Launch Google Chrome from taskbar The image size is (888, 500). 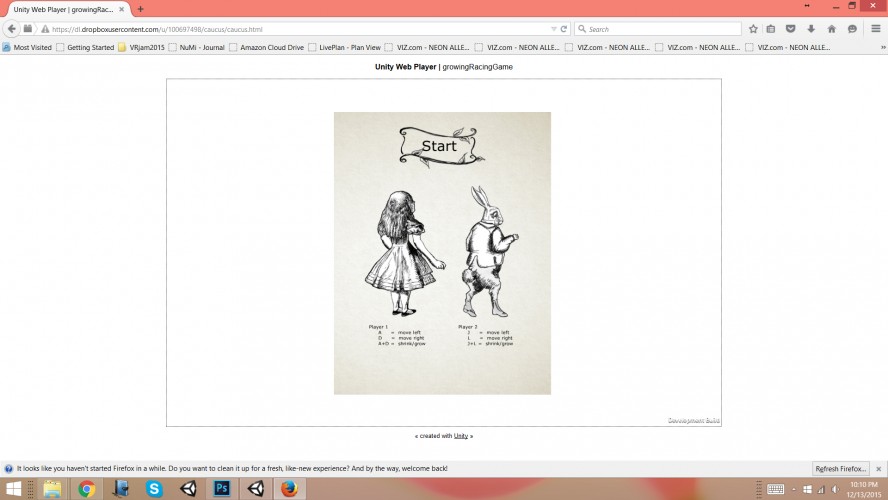coord(87,489)
